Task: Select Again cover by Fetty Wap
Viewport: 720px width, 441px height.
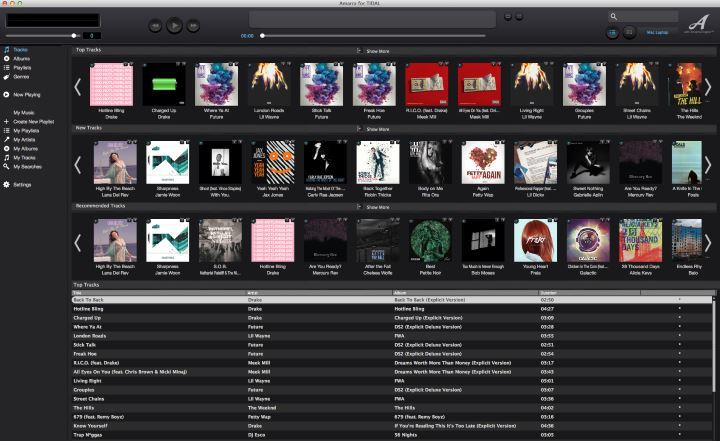Action: click(x=483, y=163)
